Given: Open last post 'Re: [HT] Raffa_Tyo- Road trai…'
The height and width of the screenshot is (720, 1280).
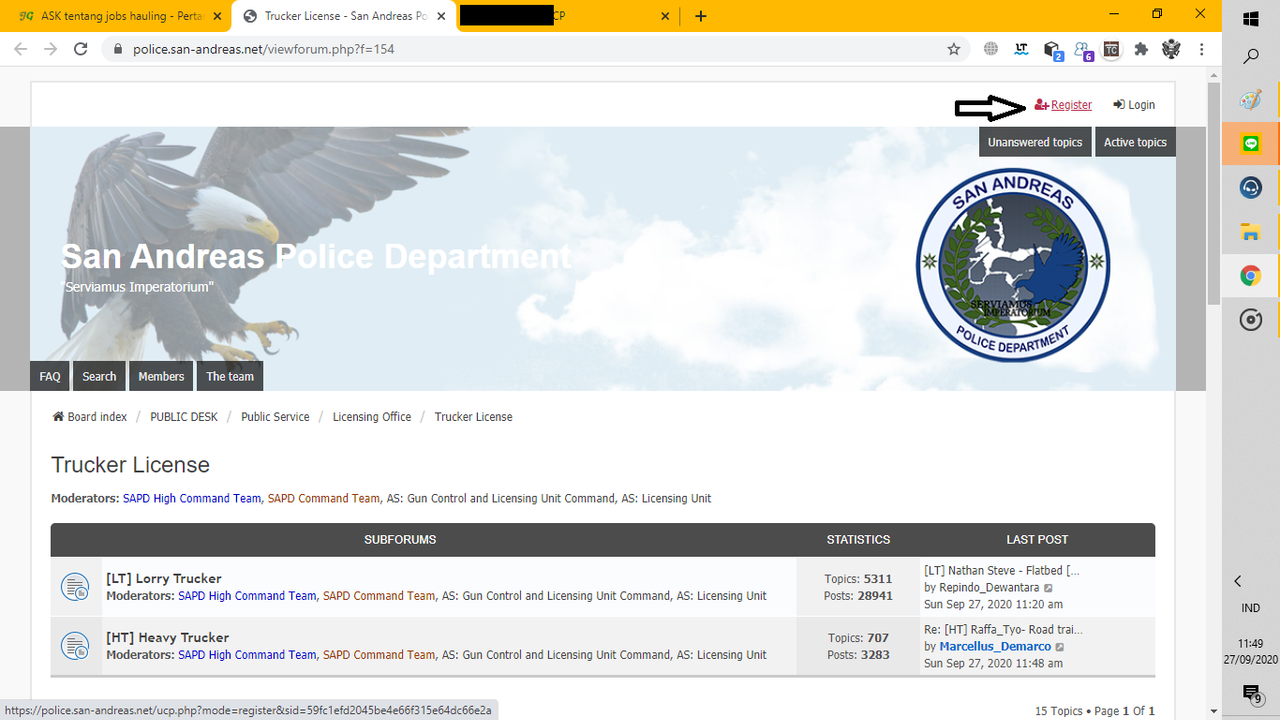Looking at the screenshot, I should click(1004, 630).
